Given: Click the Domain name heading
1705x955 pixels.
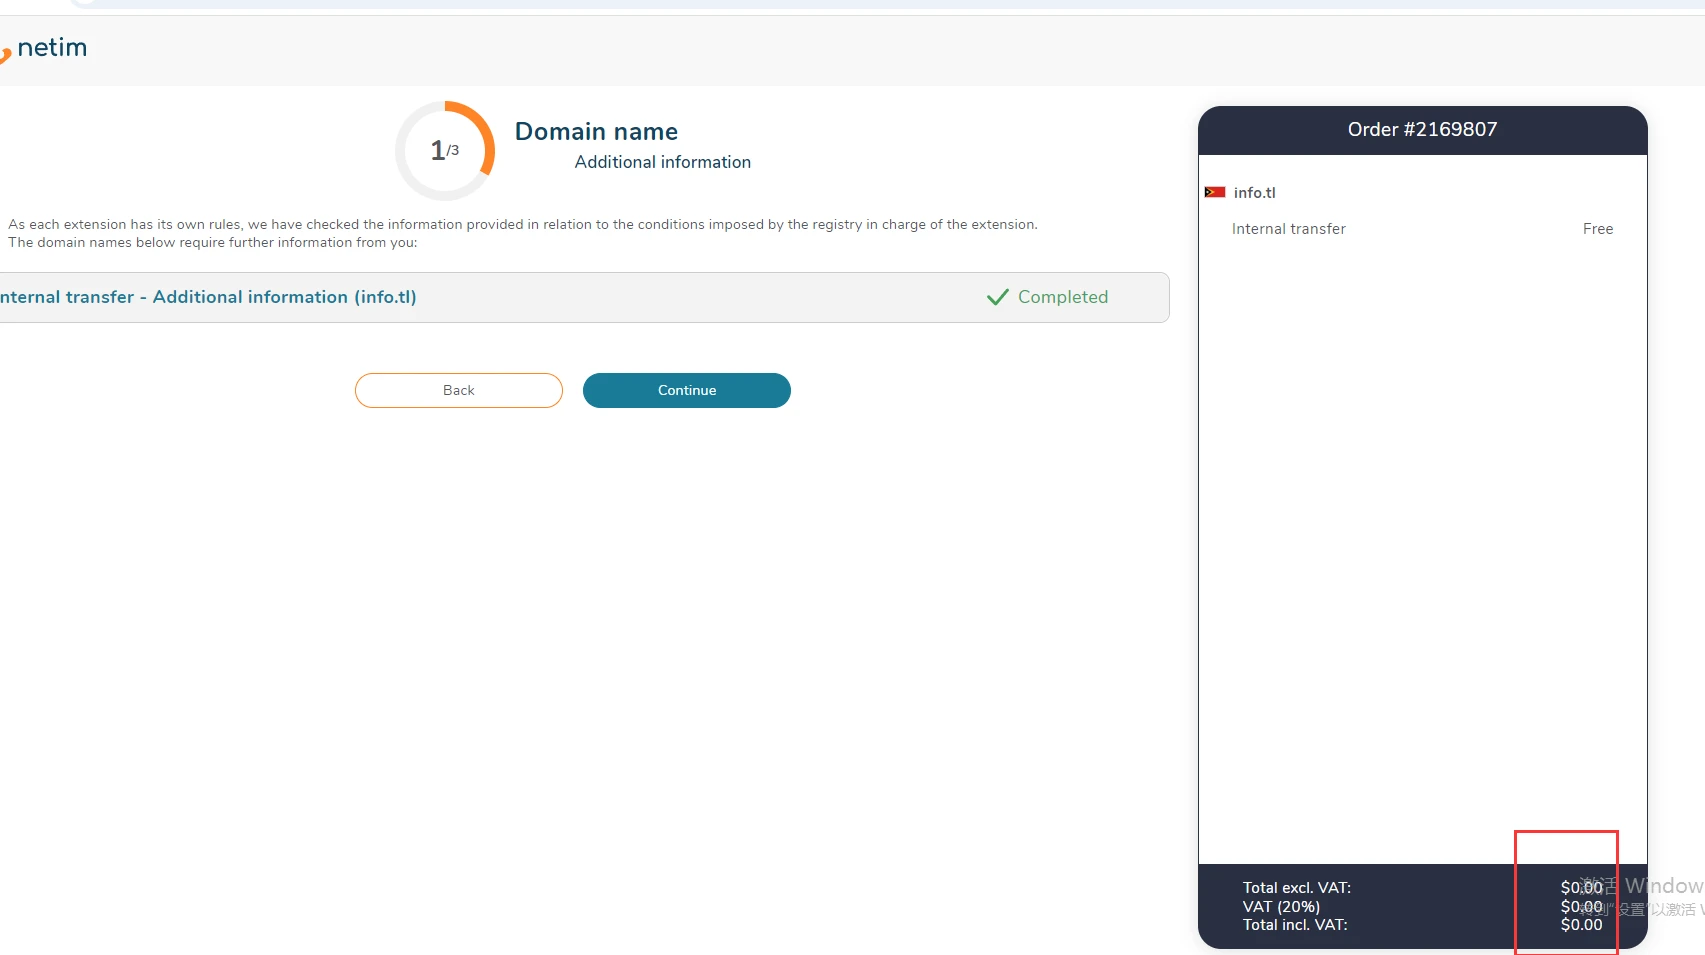Looking at the screenshot, I should tap(596, 132).
